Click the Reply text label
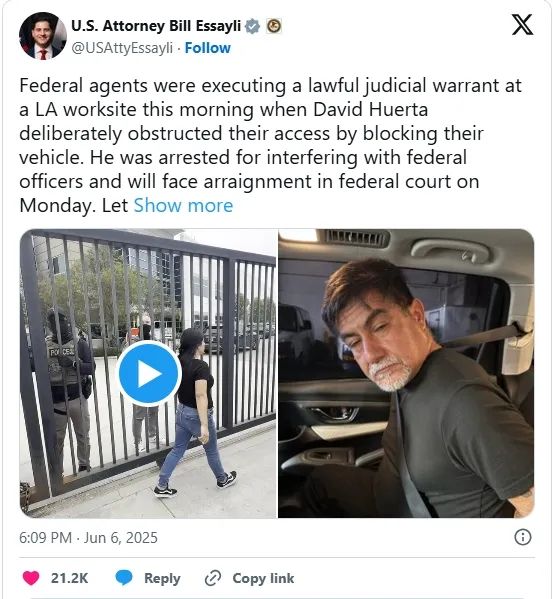The height and width of the screenshot is (599, 553). [x=162, y=578]
